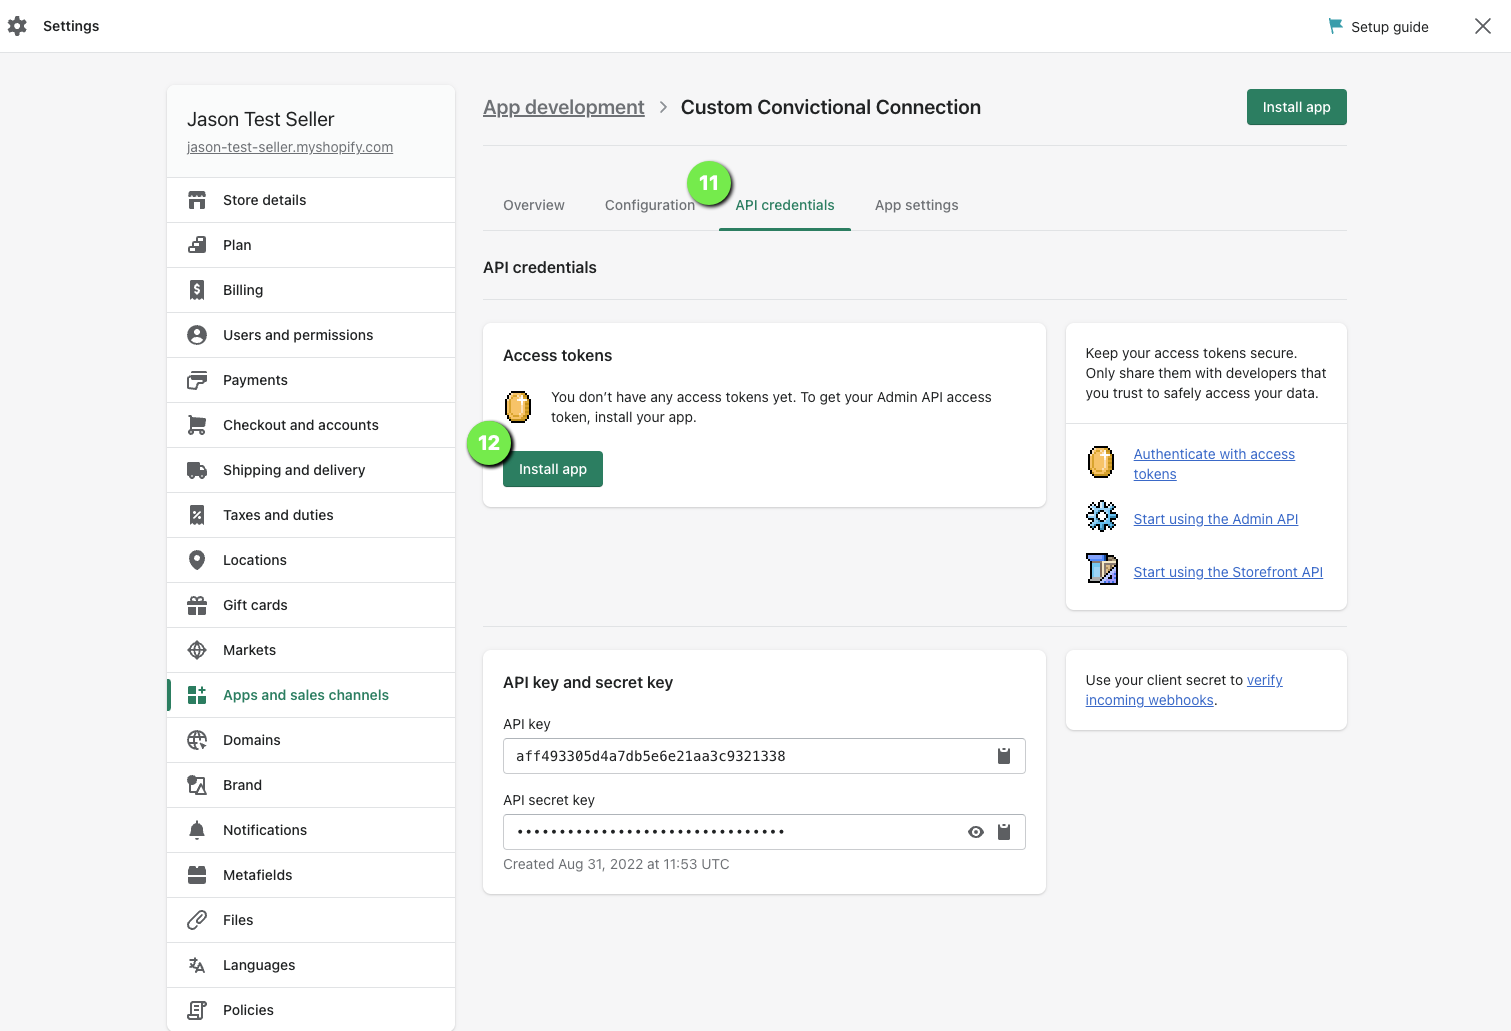Screen dimensions: 1511x1031
Task: Open Gift cards settings
Action: 311,605
